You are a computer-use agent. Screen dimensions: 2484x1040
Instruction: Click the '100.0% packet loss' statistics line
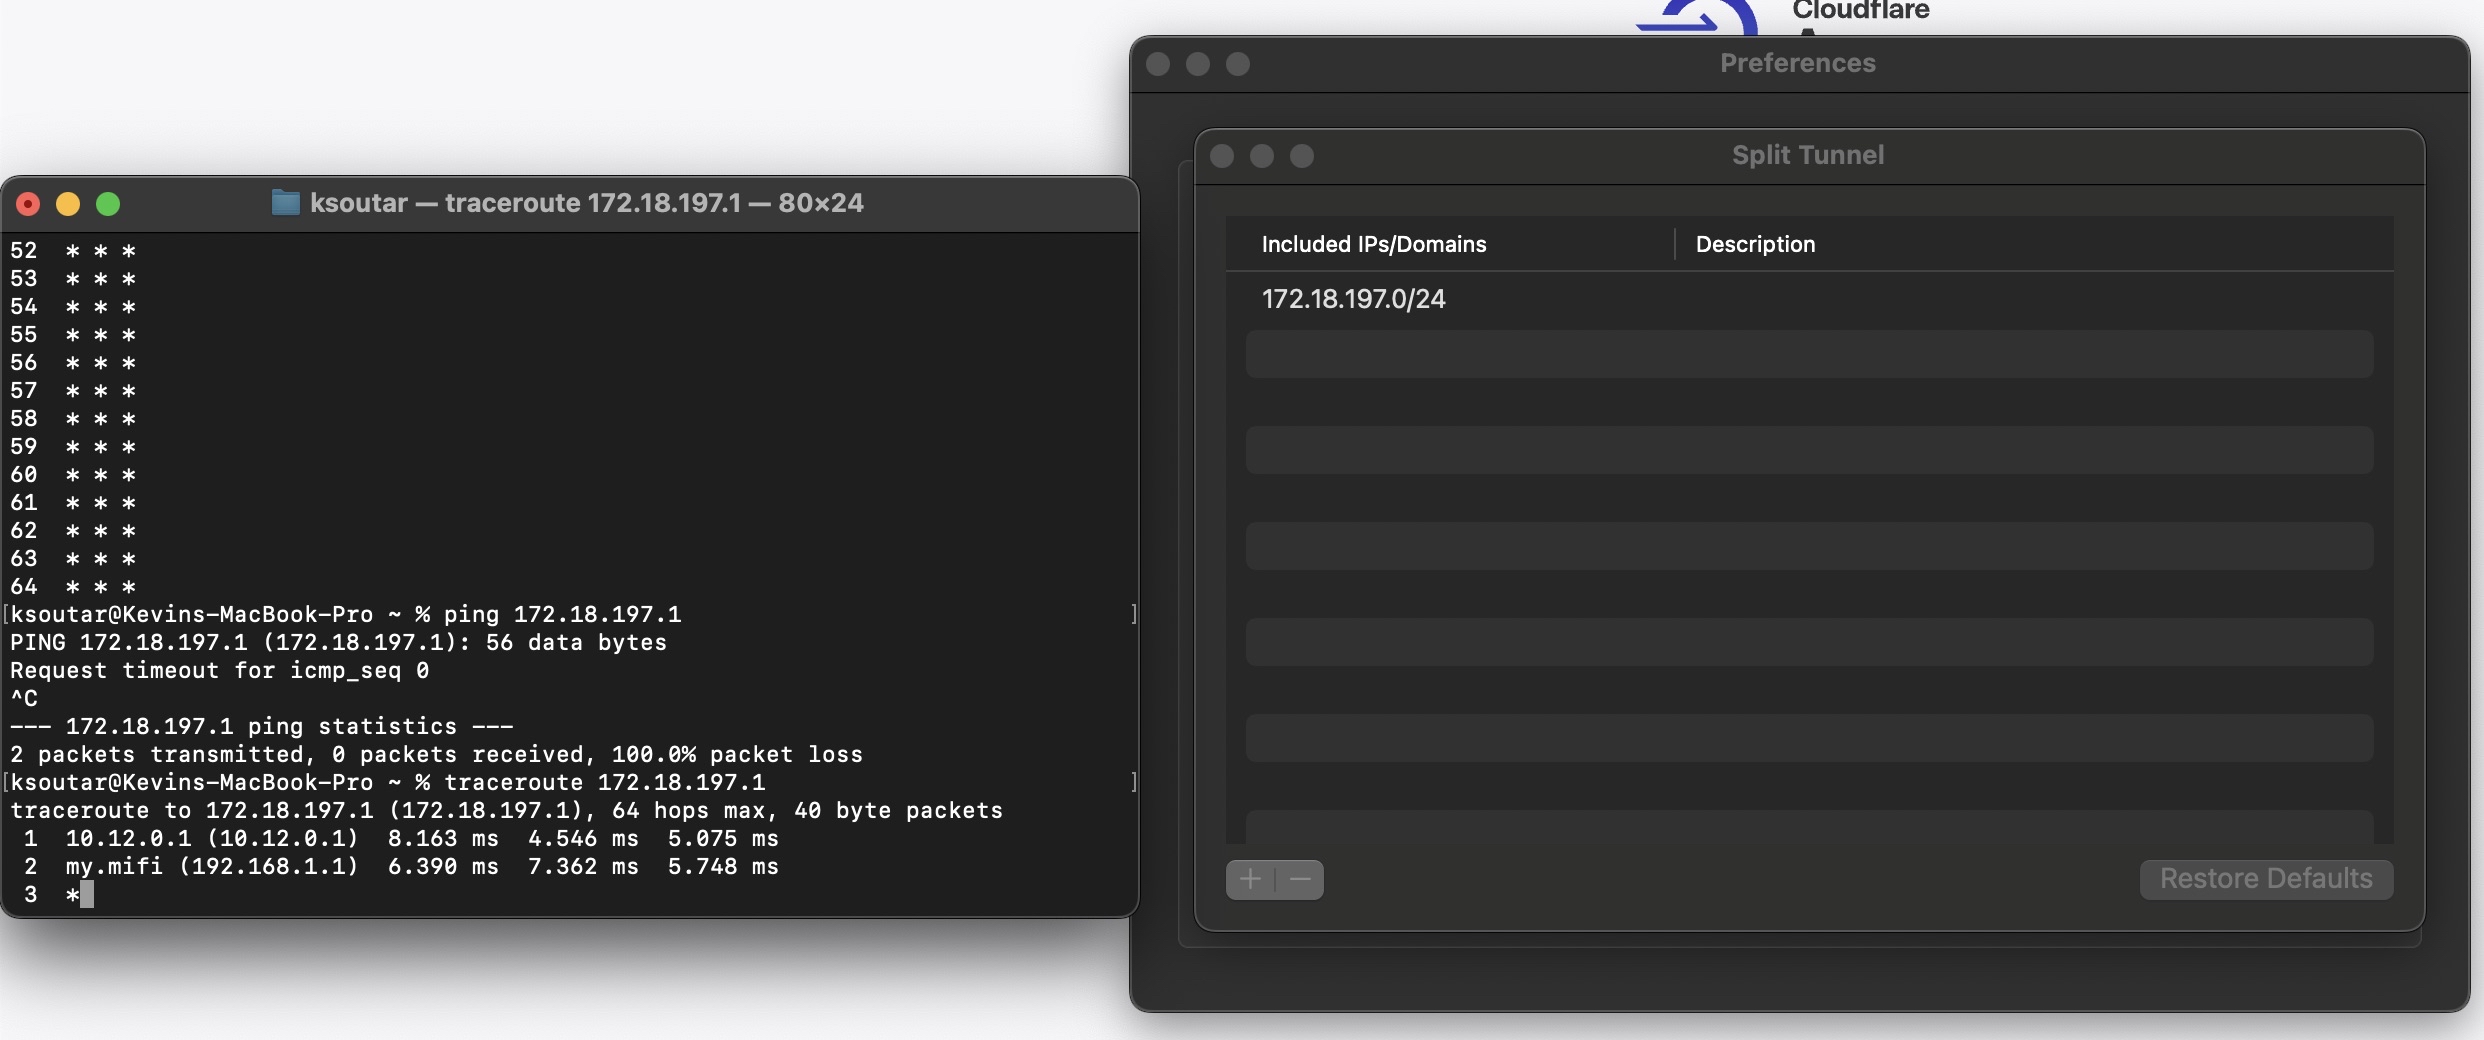tap(436, 754)
